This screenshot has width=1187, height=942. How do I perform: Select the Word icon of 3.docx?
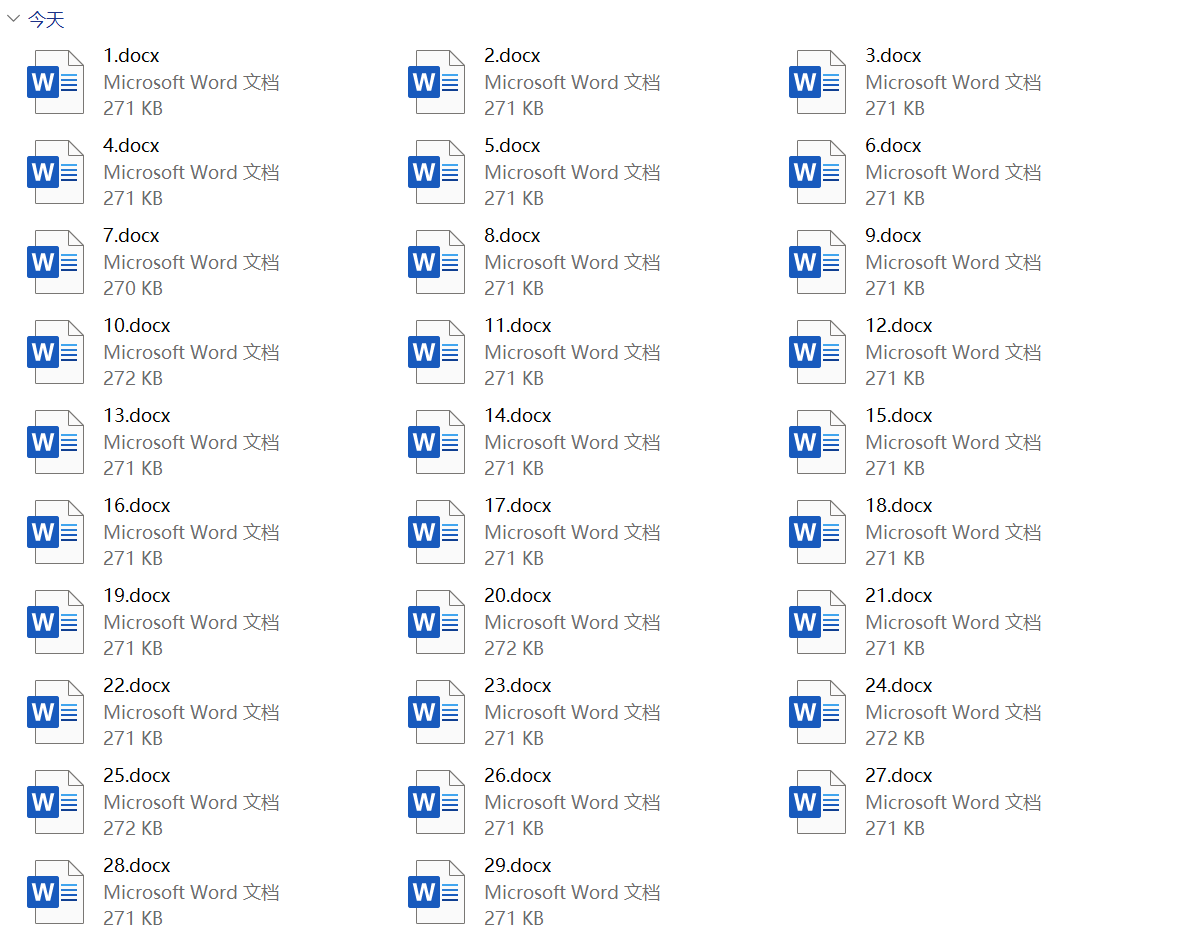click(817, 82)
